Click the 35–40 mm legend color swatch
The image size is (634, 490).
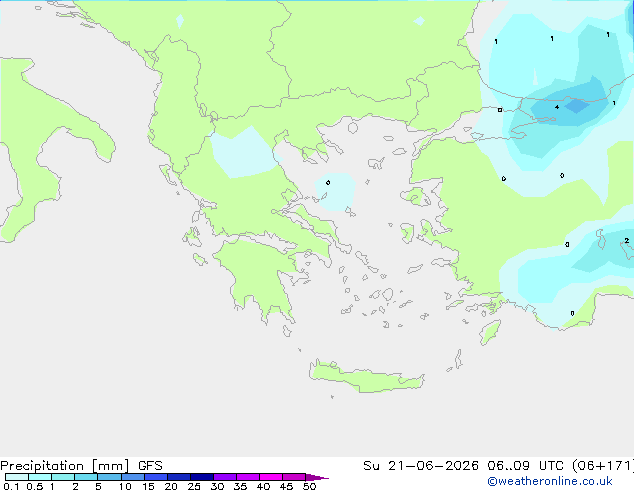click(x=248, y=477)
